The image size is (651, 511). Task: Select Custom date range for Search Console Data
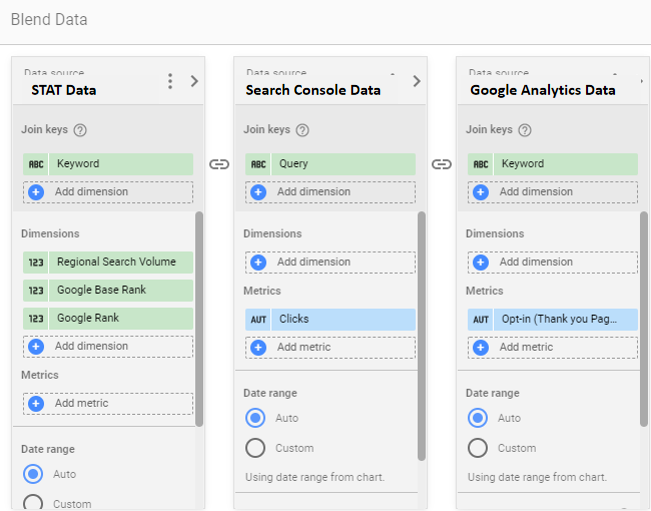point(255,448)
